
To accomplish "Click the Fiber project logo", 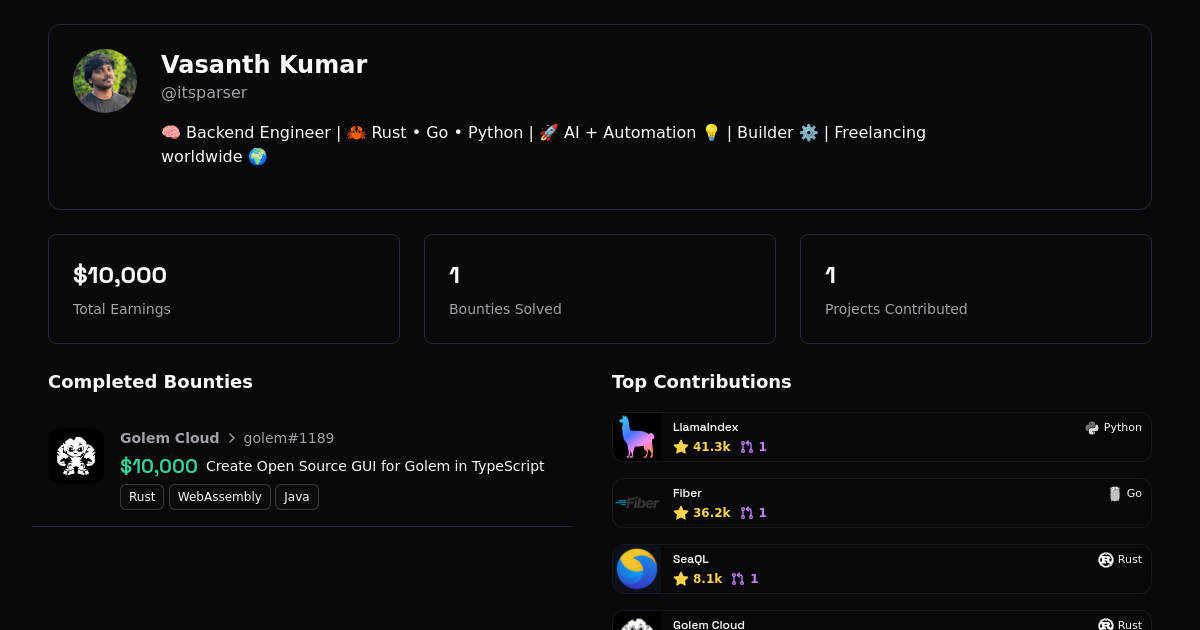I will pyautogui.click(x=637, y=503).
